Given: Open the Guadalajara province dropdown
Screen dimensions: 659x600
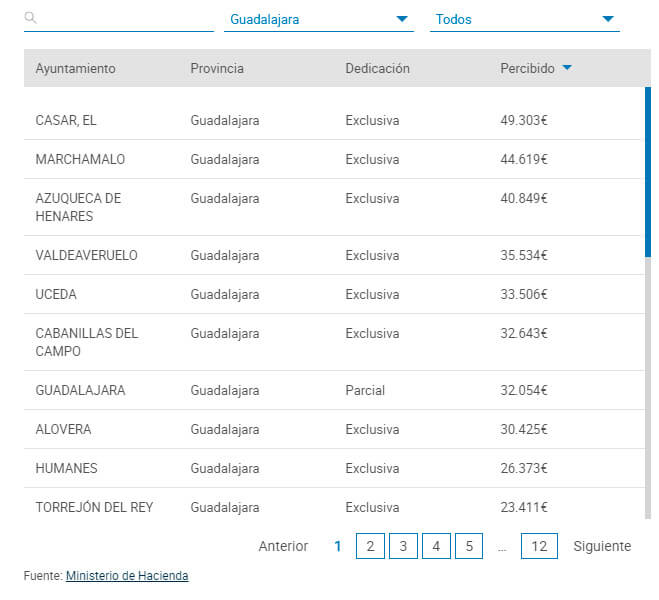Looking at the screenshot, I should [x=318, y=19].
